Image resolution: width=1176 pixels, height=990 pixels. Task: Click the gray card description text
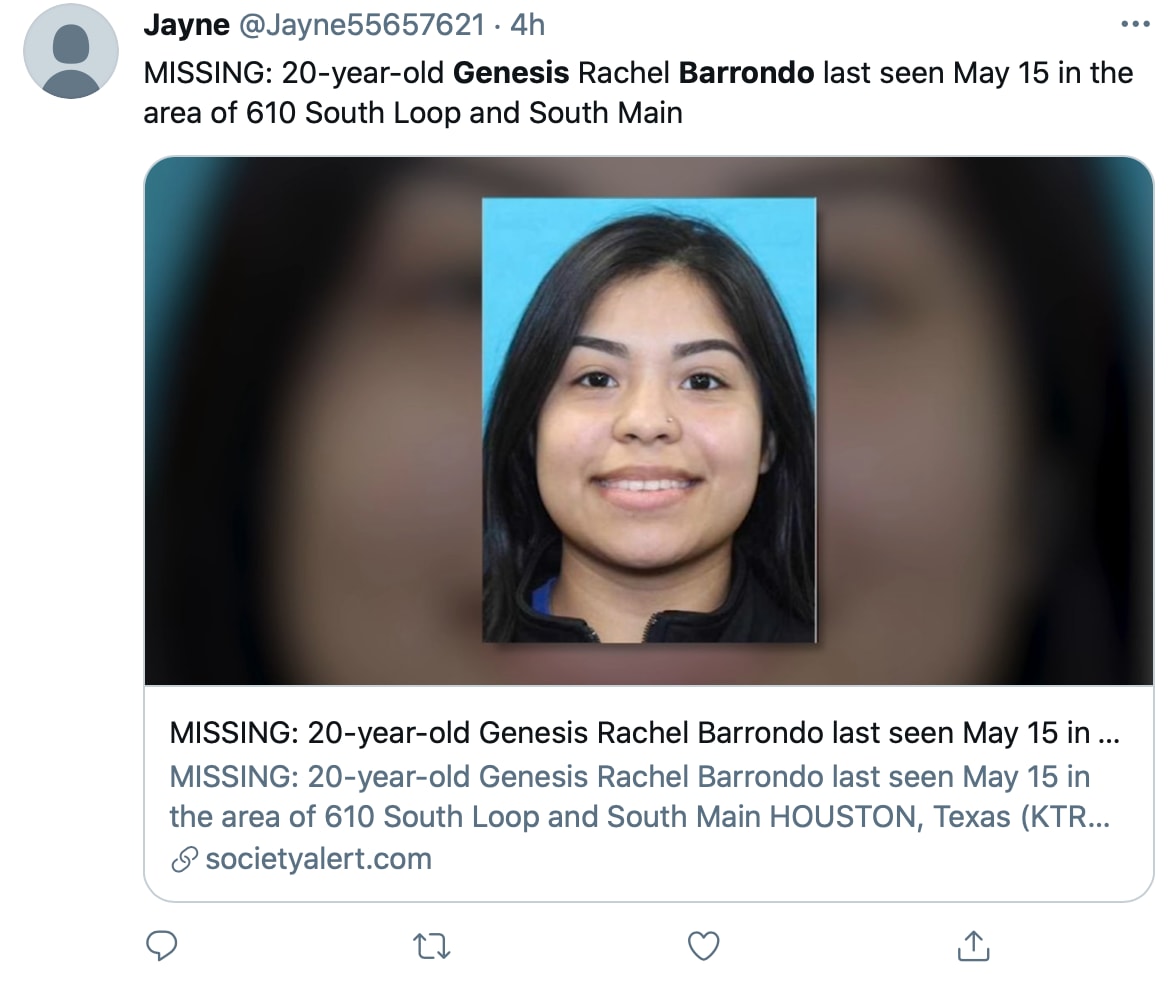point(640,796)
